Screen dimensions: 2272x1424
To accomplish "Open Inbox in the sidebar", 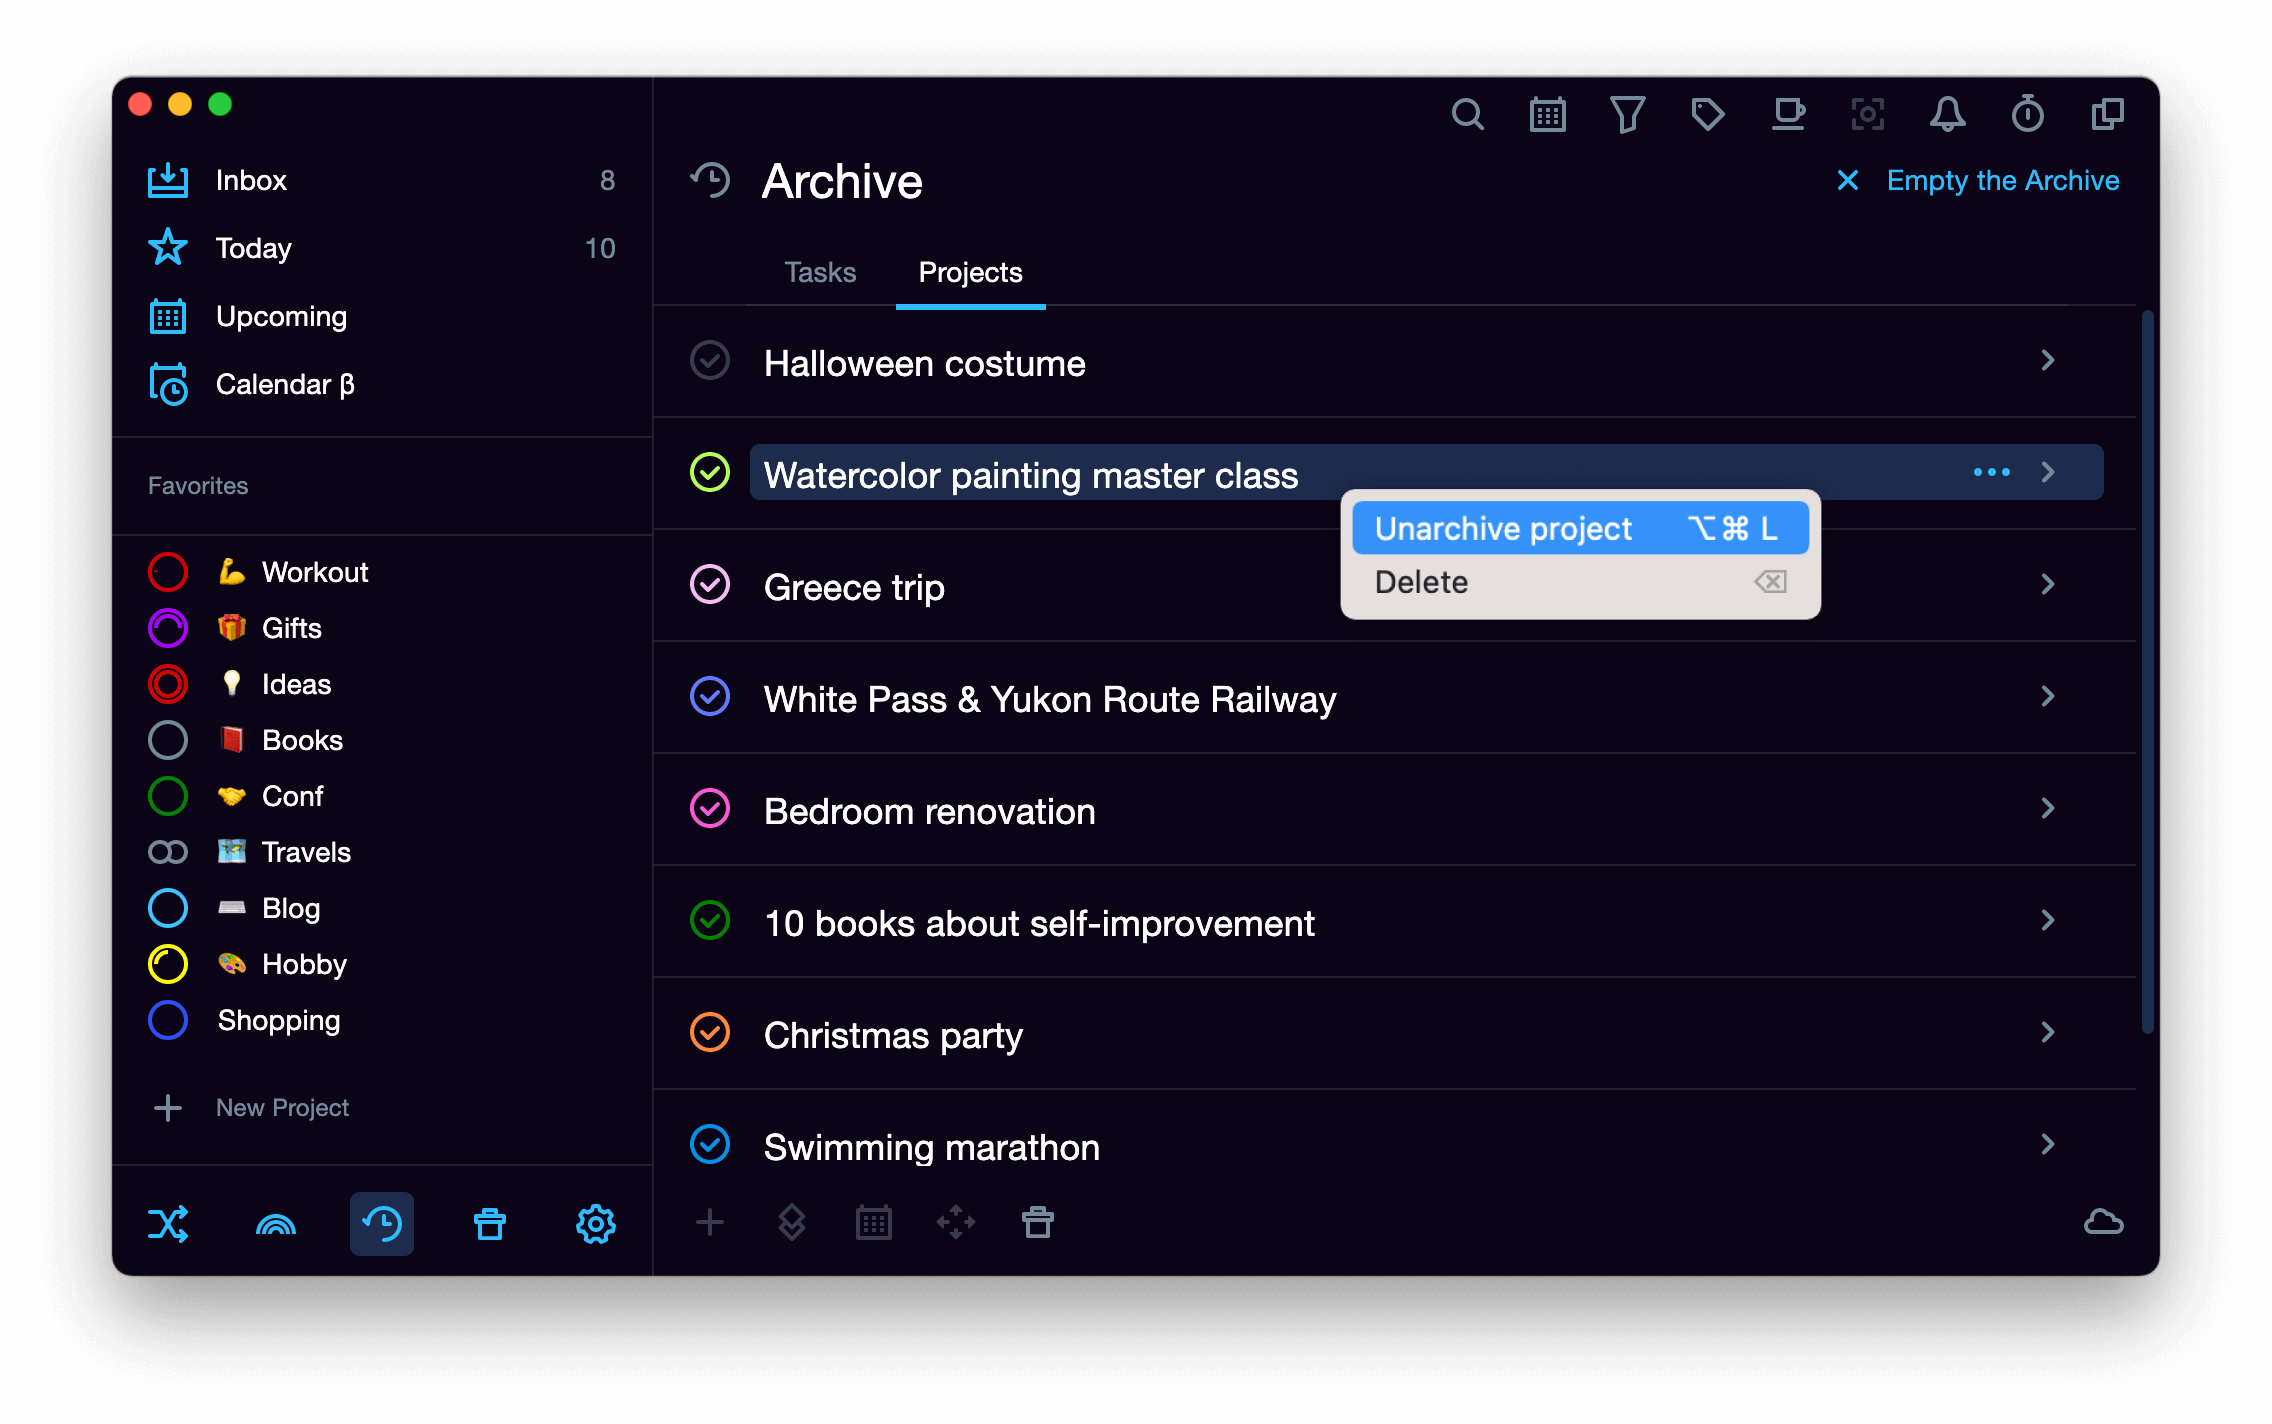I will point(382,180).
